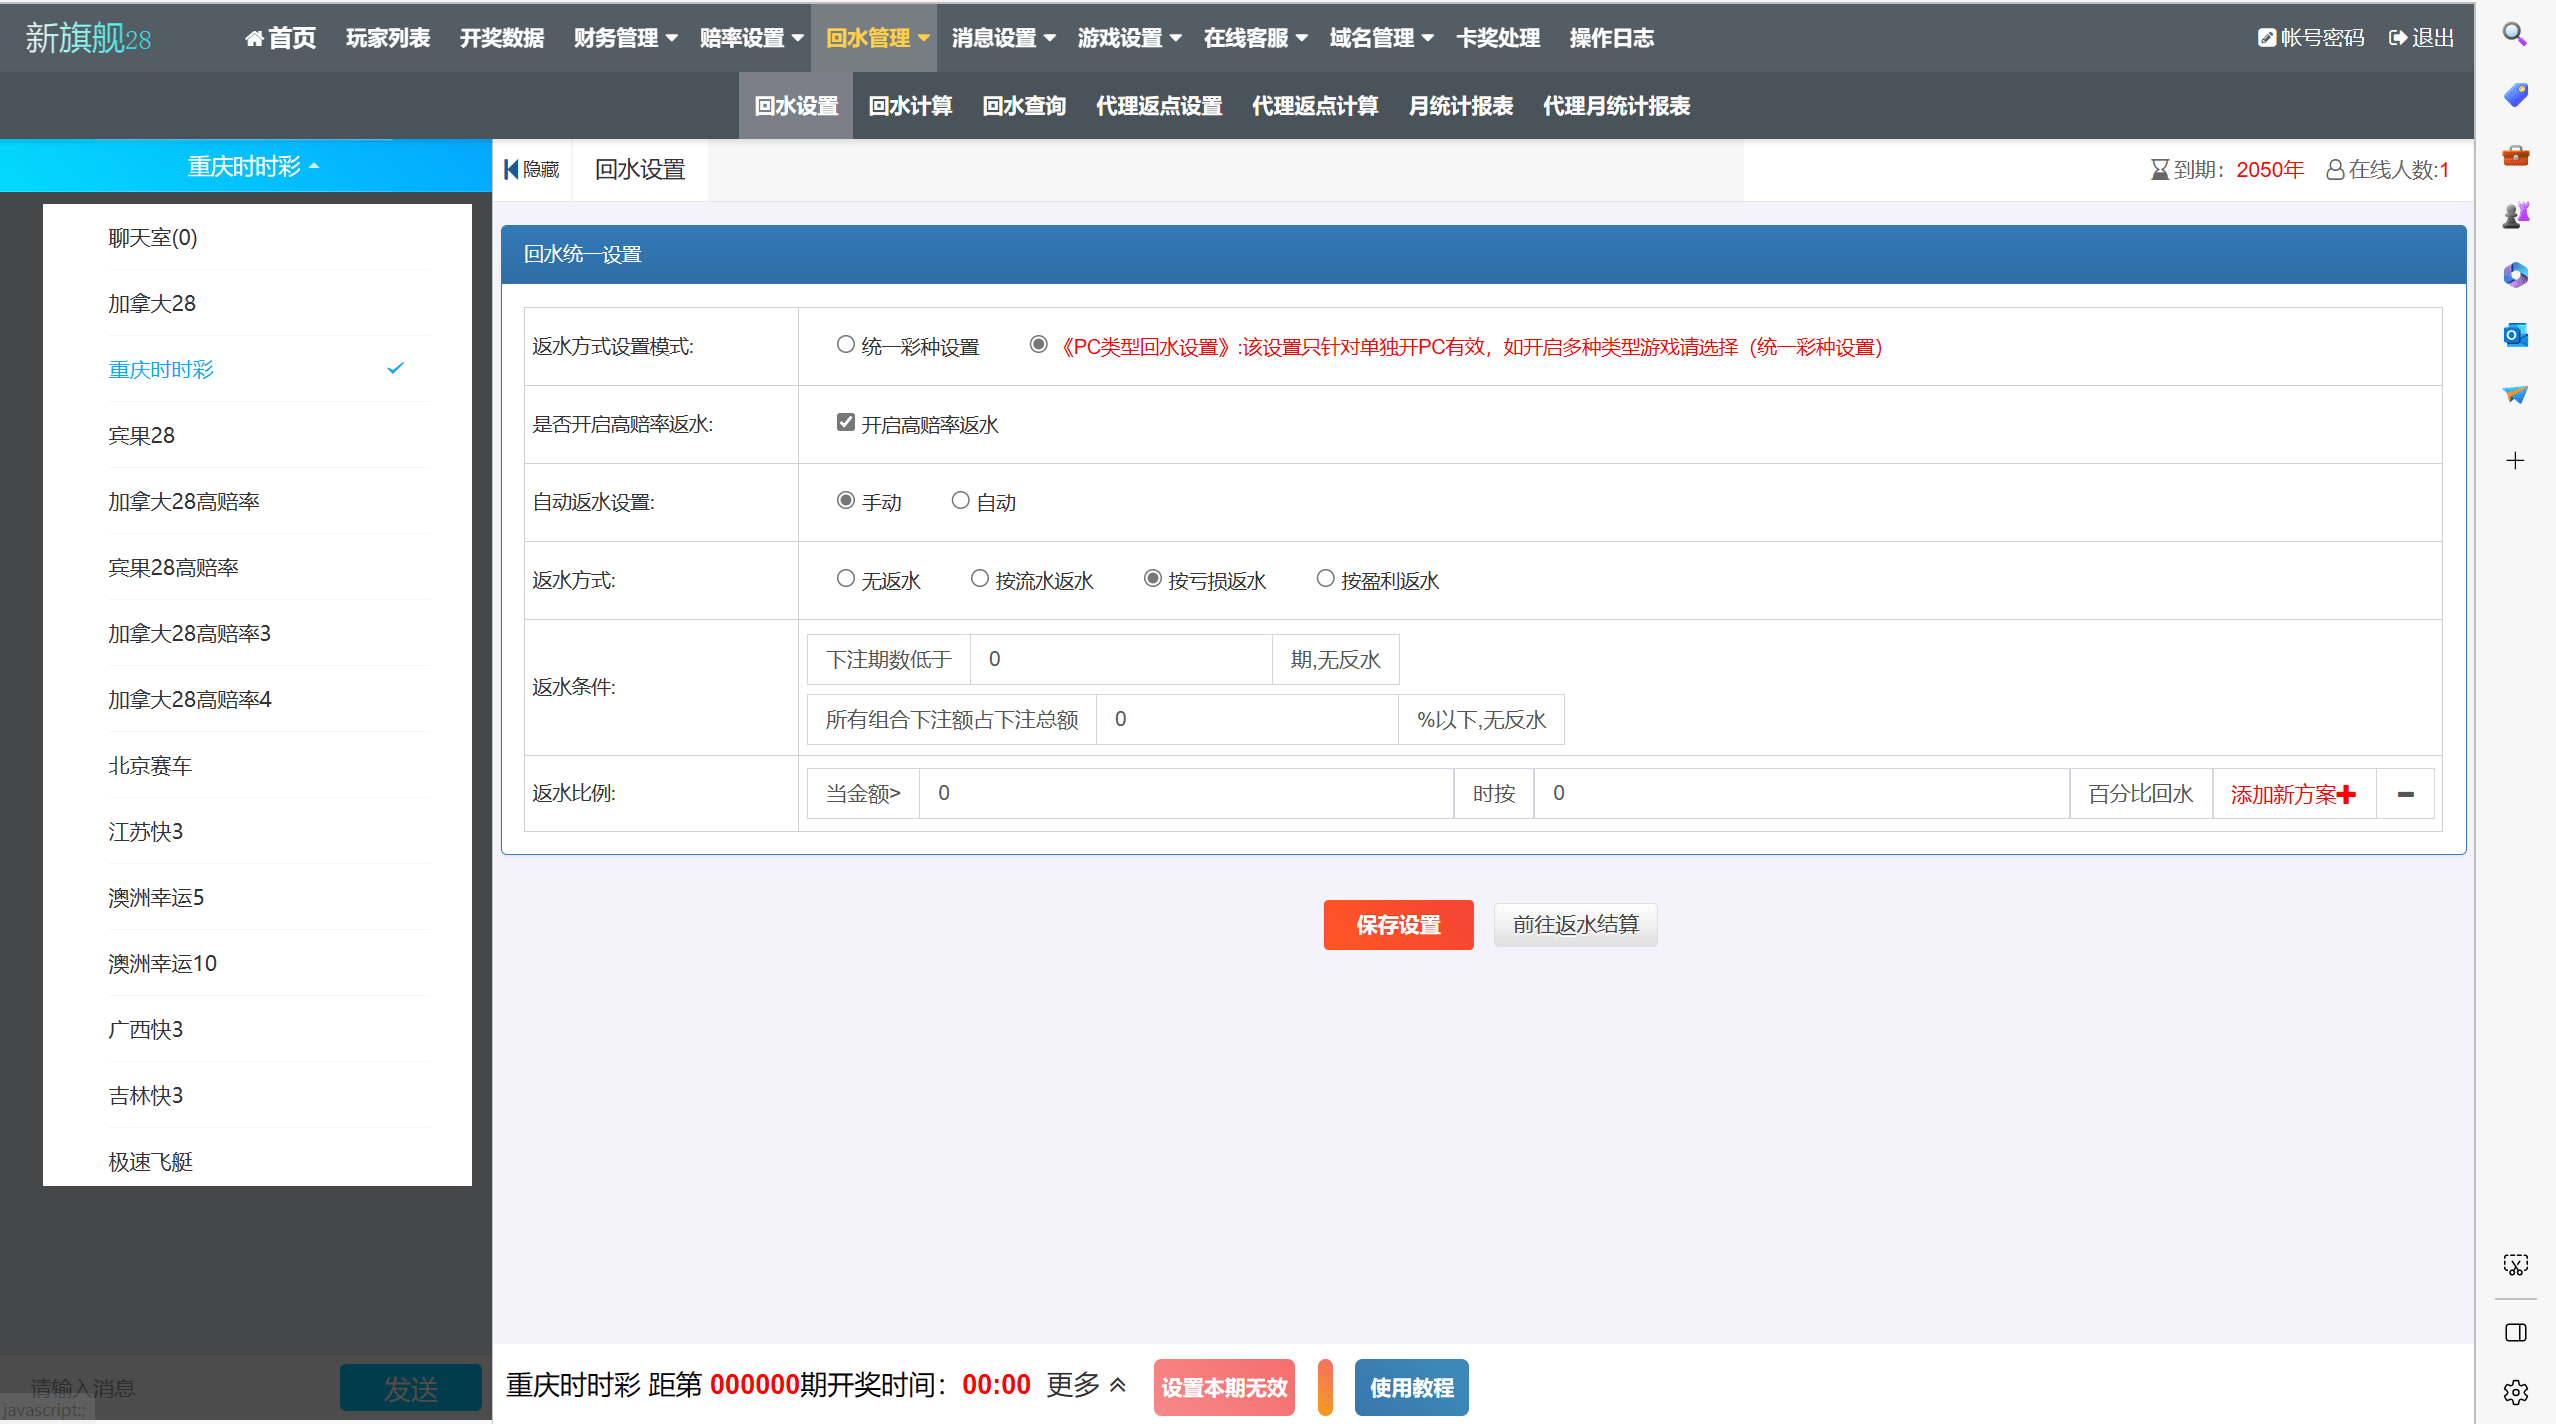Click the 请输入消息 chat input
Image resolution: width=2556 pixels, height=1424 pixels.
(x=170, y=1388)
